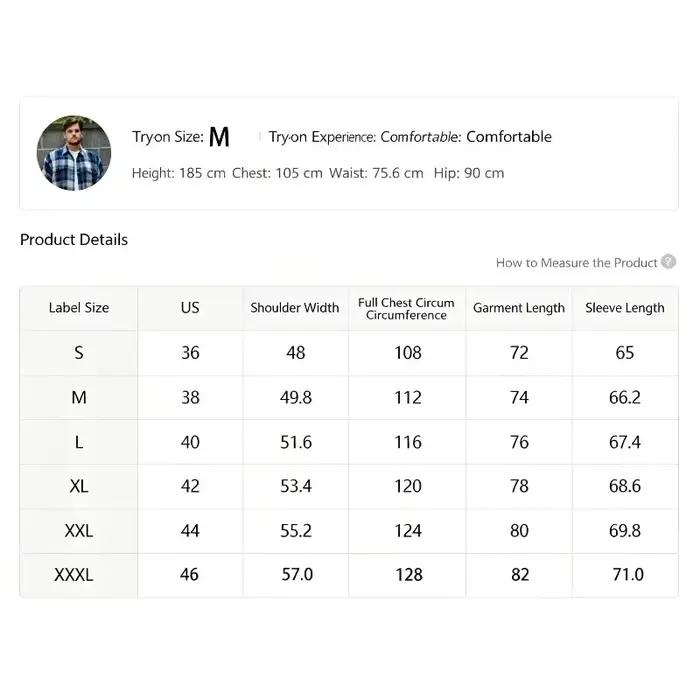Click the Height 185 cm measurement text

(179, 173)
